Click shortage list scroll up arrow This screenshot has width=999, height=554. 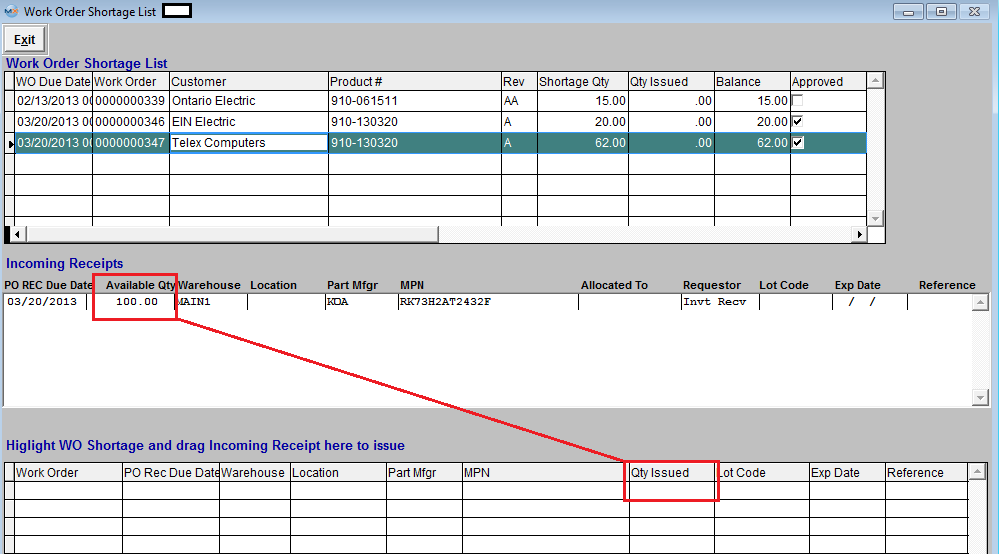pyautogui.click(x=875, y=81)
